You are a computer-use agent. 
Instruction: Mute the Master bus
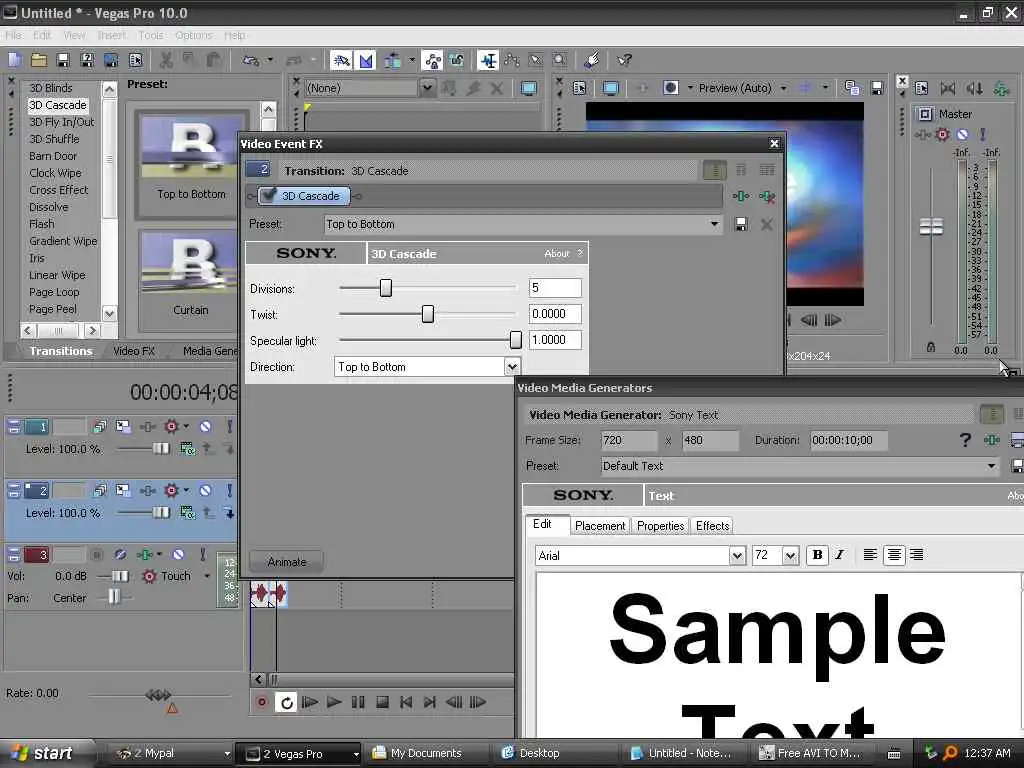pos(962,135)
